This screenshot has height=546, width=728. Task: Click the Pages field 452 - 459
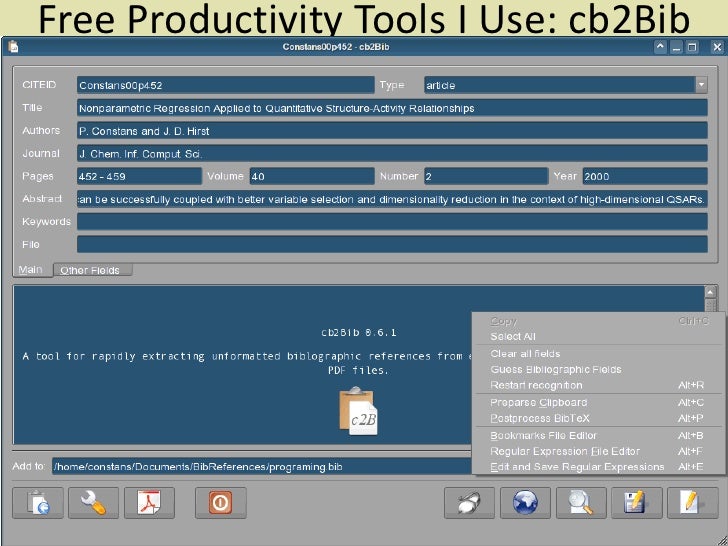click(x=139, y=176)
